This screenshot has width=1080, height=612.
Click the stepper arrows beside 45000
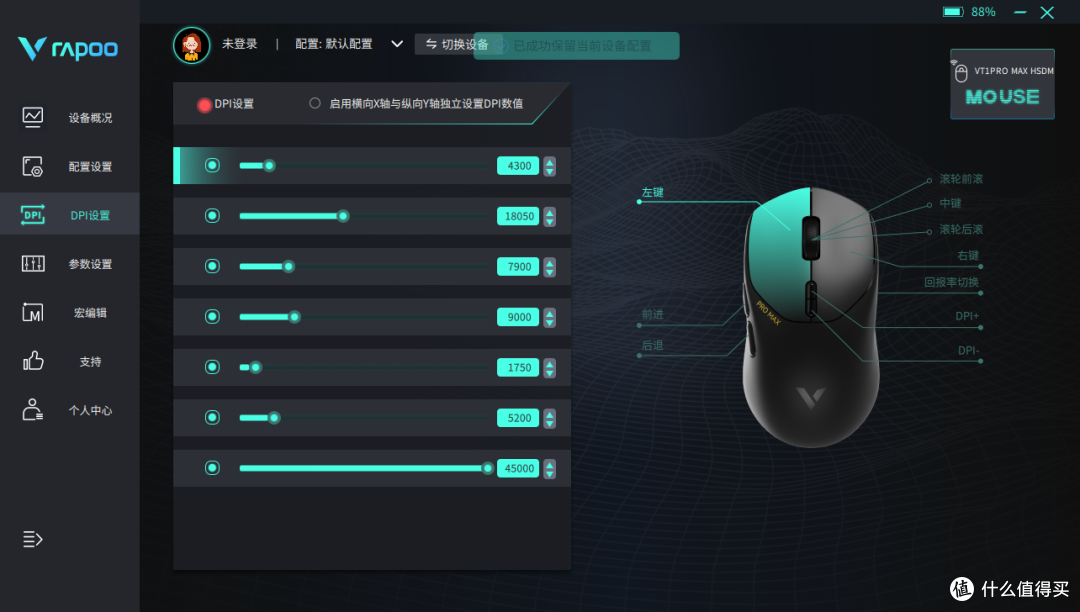pos(549,469)
